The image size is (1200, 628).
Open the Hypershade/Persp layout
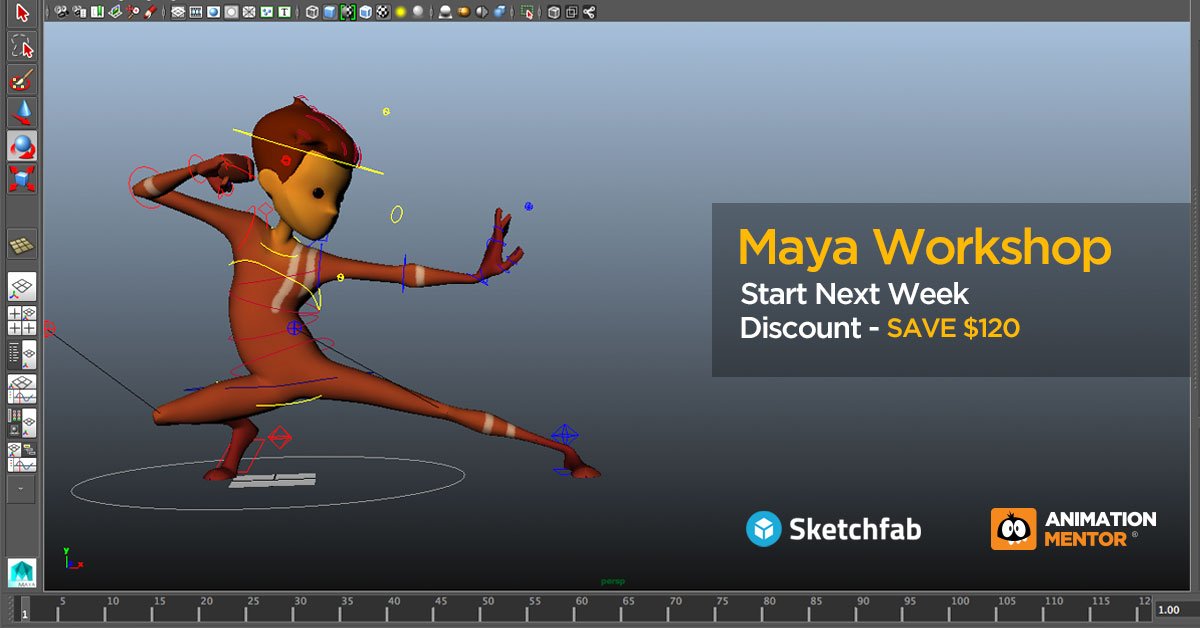(x=22, y=422)
